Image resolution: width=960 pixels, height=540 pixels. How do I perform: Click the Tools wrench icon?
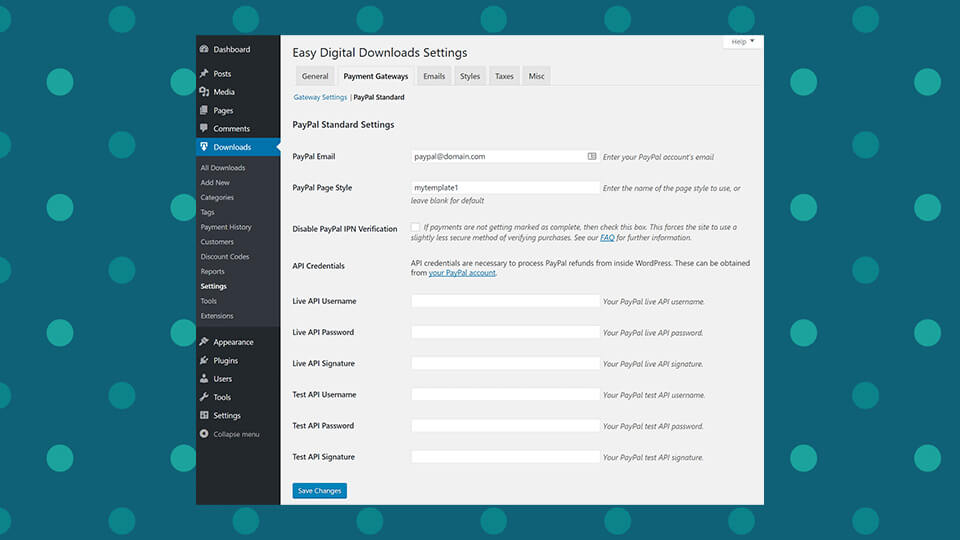[204, 397]
